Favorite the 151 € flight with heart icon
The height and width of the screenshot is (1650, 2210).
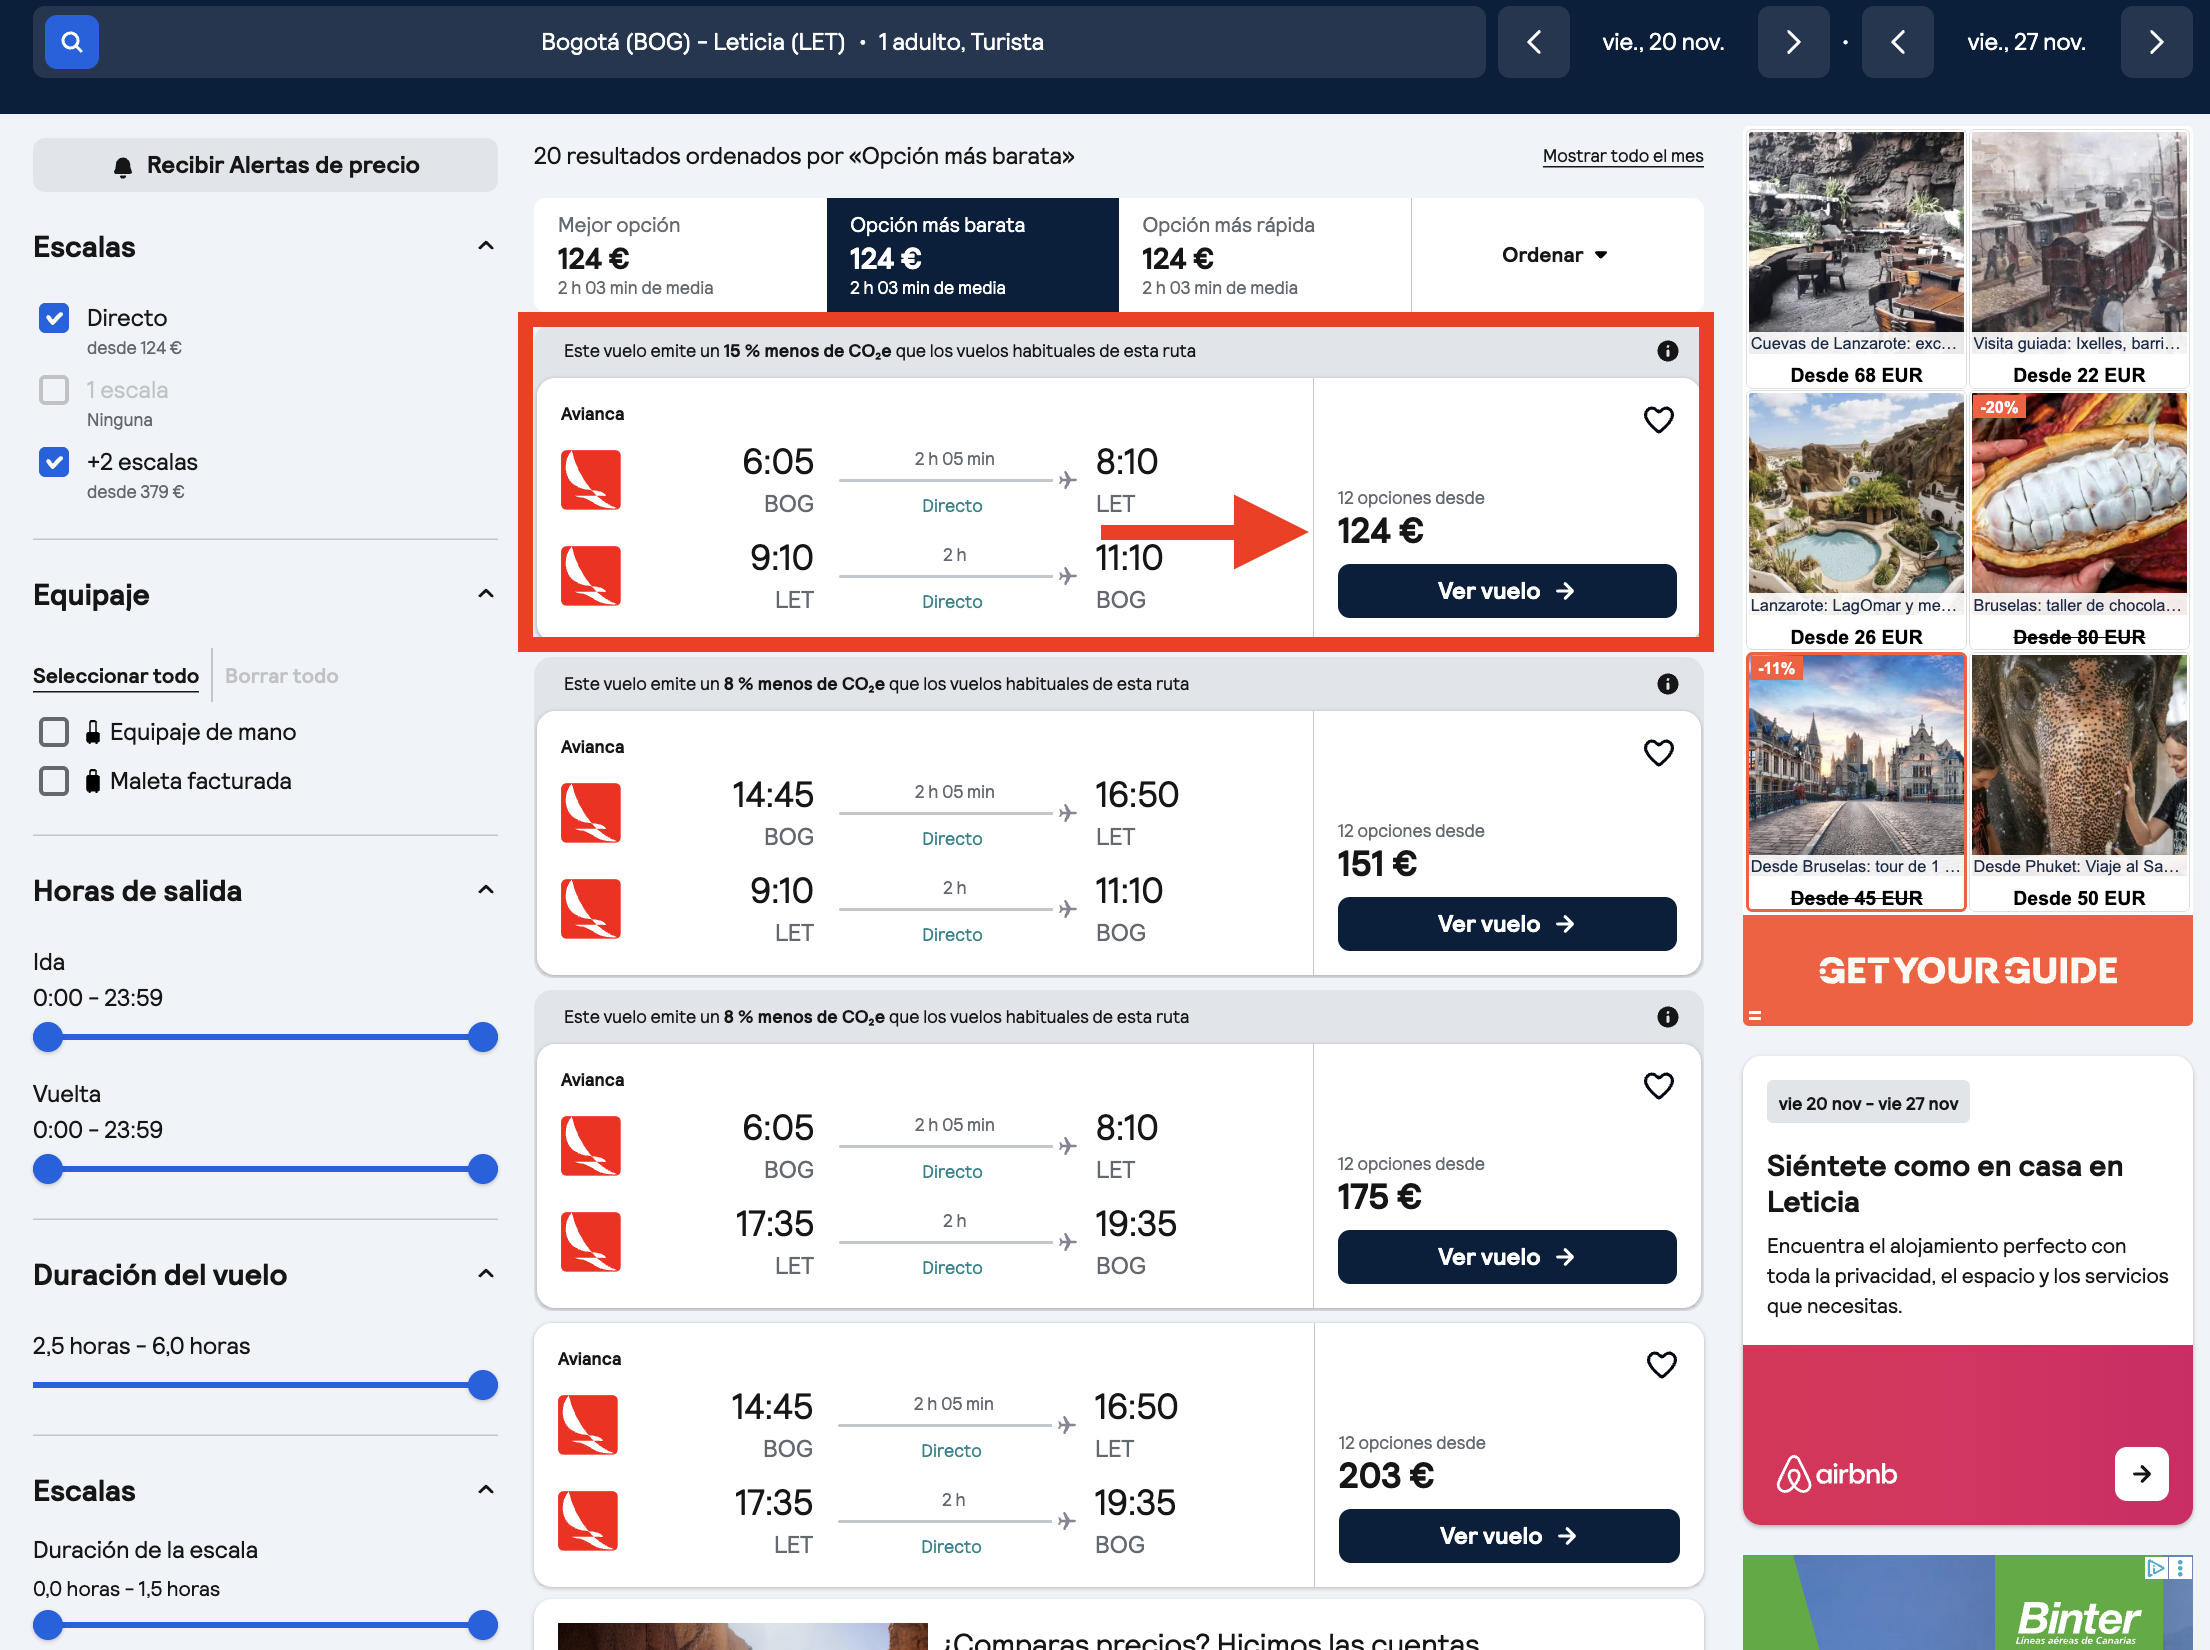tap(1658, 753)
